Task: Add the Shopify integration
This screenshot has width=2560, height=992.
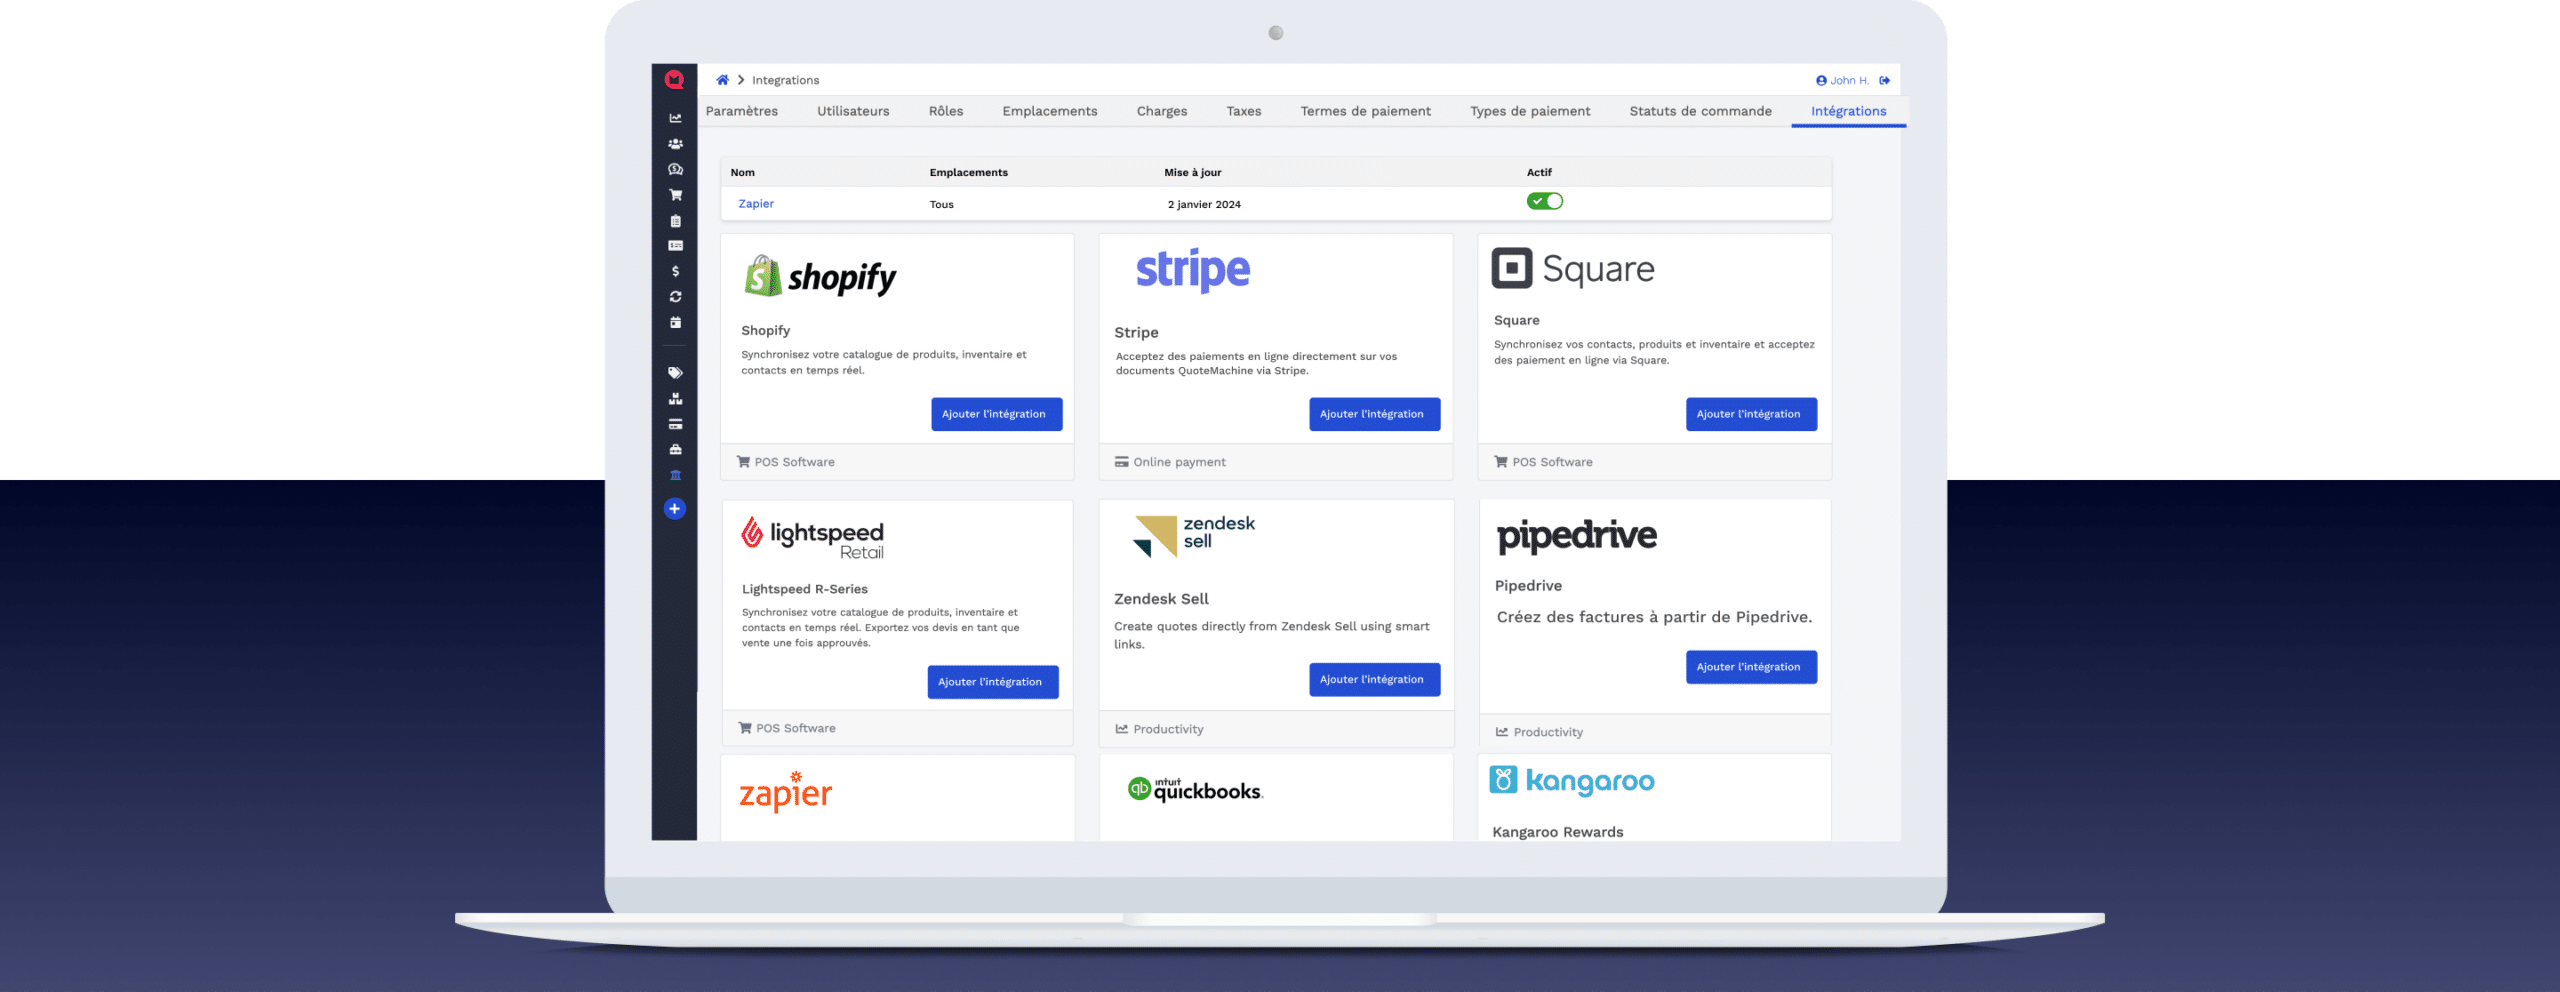Action: point(996,414)
